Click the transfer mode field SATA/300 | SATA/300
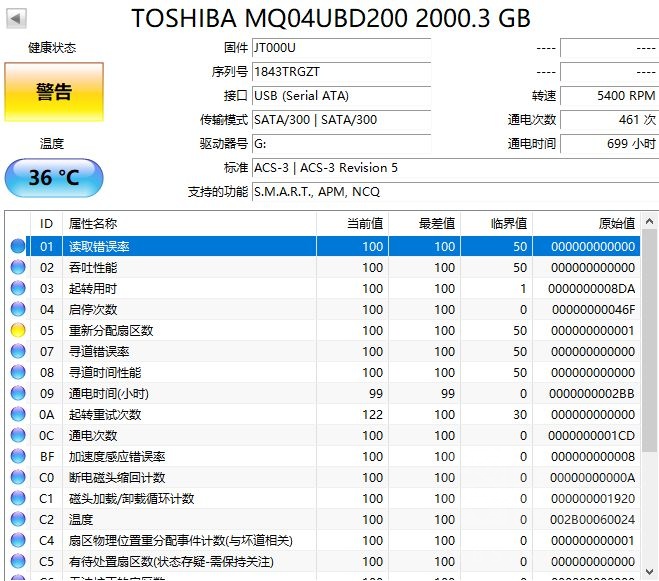659x581 pixels. (341, 120)
